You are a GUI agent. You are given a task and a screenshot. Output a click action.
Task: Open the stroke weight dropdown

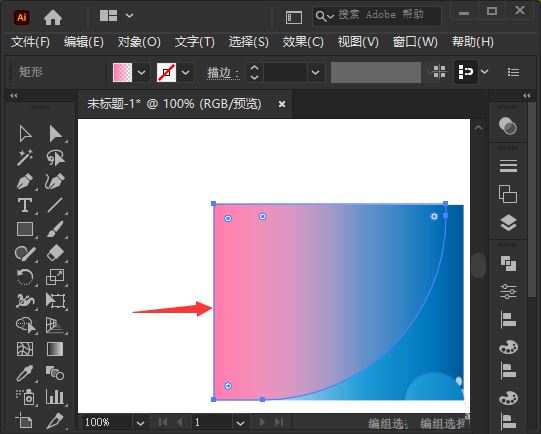pos(315,72)
